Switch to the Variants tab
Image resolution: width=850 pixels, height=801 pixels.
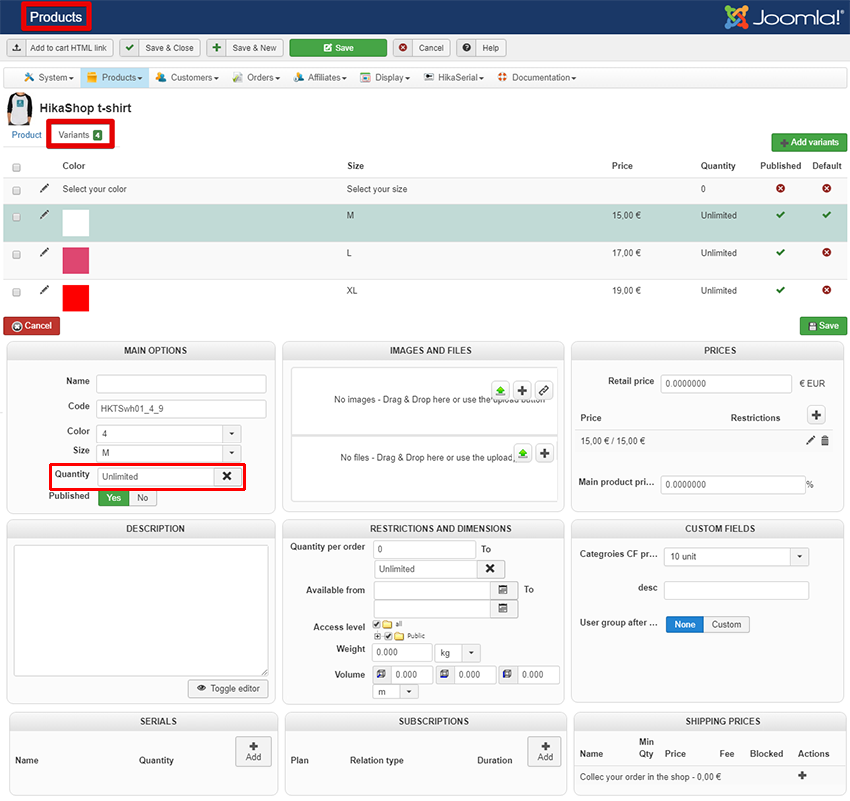[x=80, y=134]
